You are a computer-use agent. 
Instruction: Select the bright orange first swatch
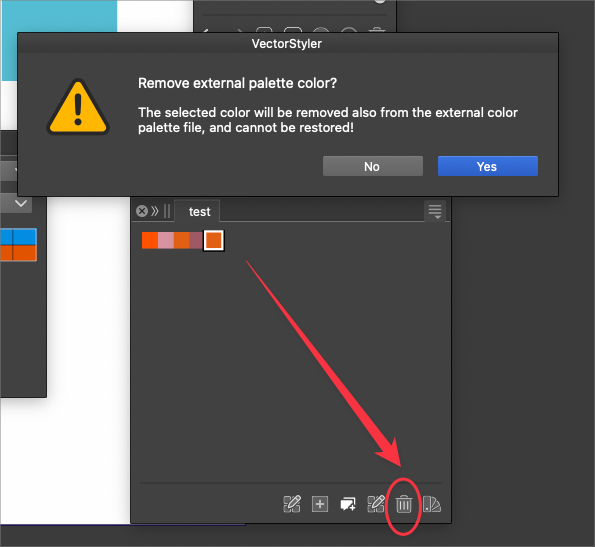click(x=150, y=240)
